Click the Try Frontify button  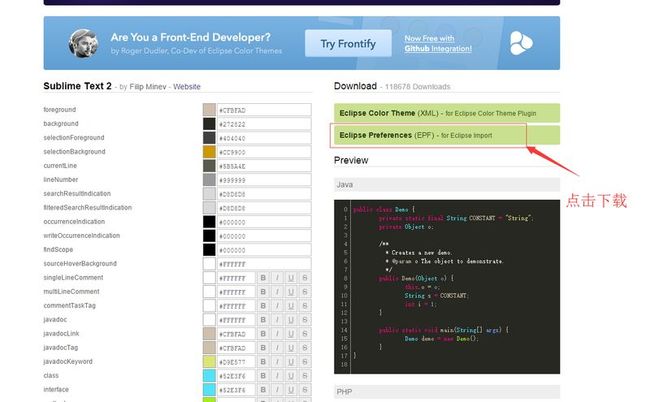pyautogui.click(x=348, y=43)
